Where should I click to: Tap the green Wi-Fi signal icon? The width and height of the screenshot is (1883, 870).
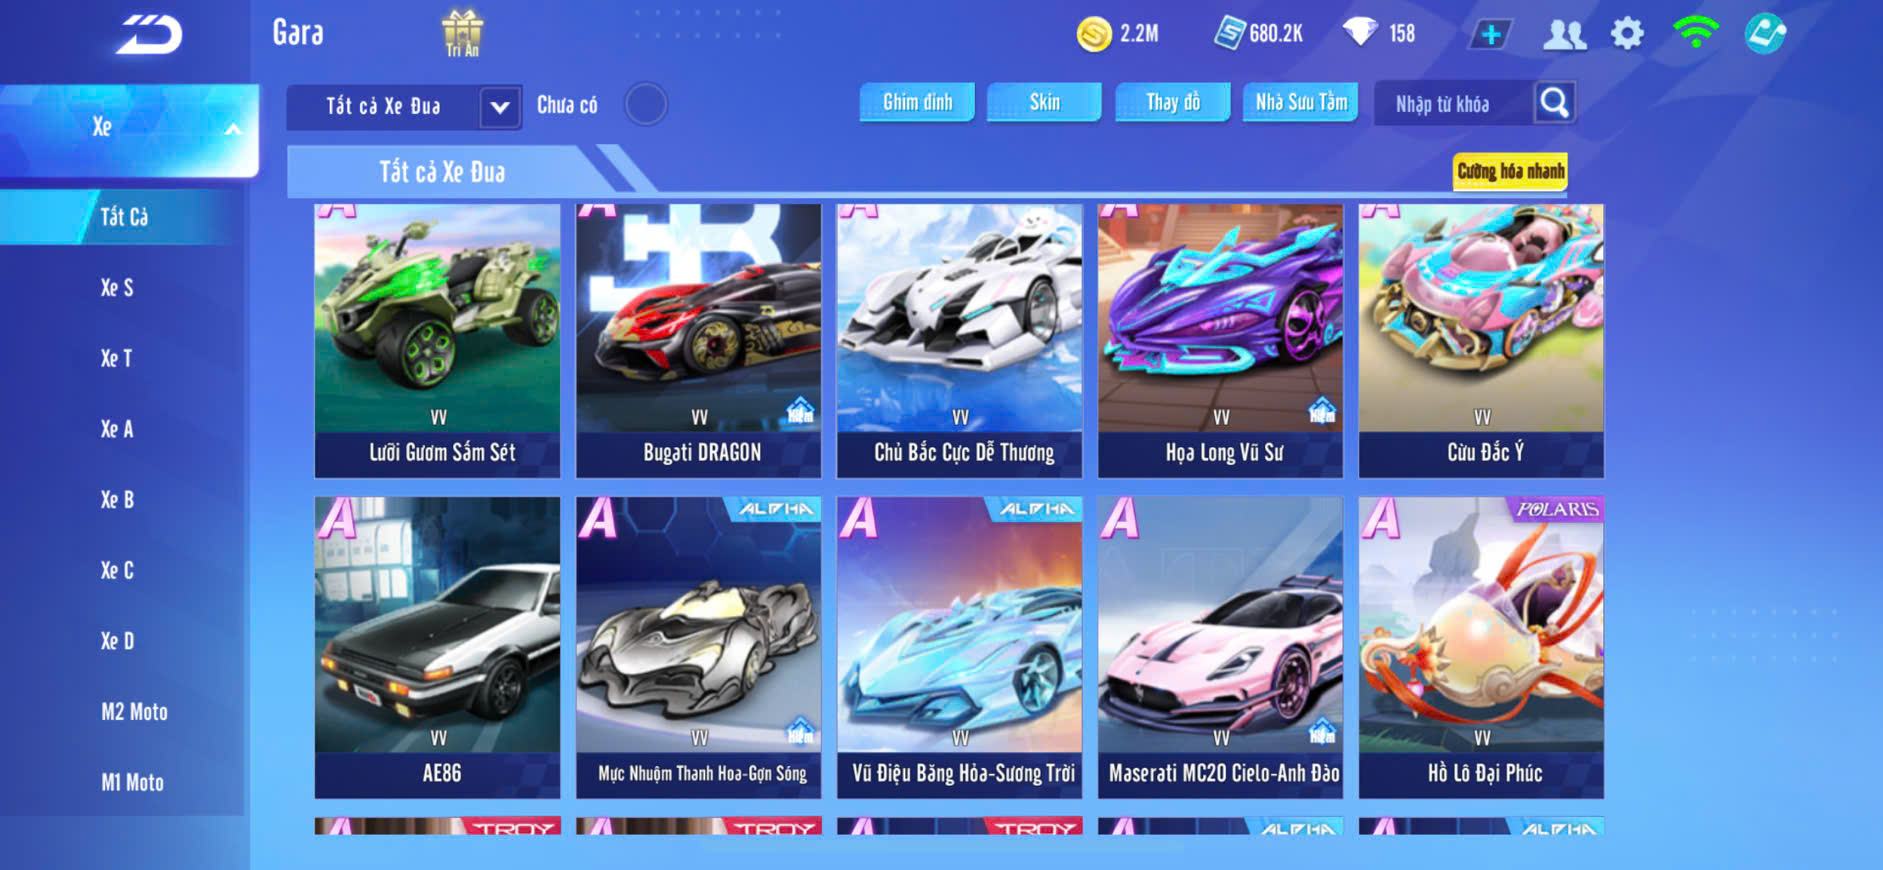1695,32
